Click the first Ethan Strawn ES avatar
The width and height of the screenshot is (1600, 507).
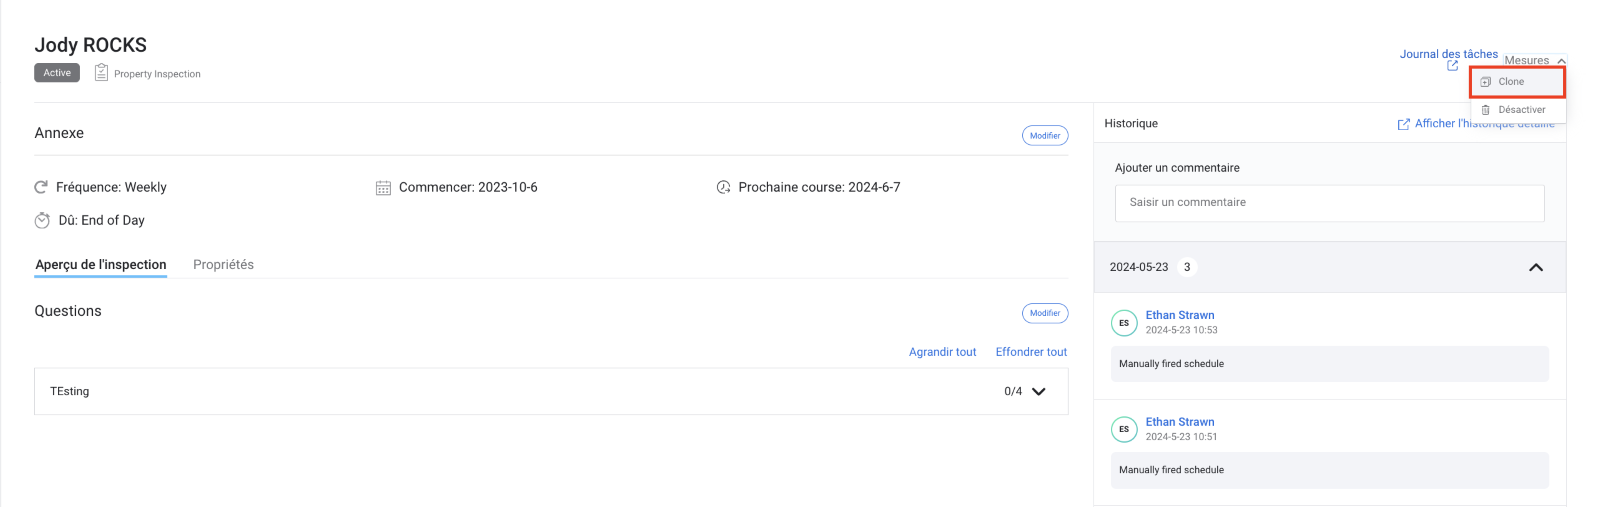point(1124,323)
